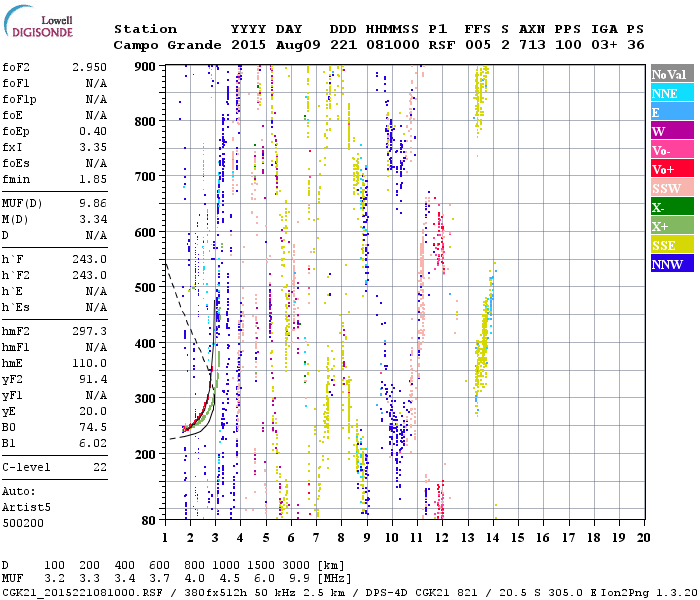The image size is (700, 600).
Task: Click the hmE value 110.0
Action: click(x=89, y=364)
